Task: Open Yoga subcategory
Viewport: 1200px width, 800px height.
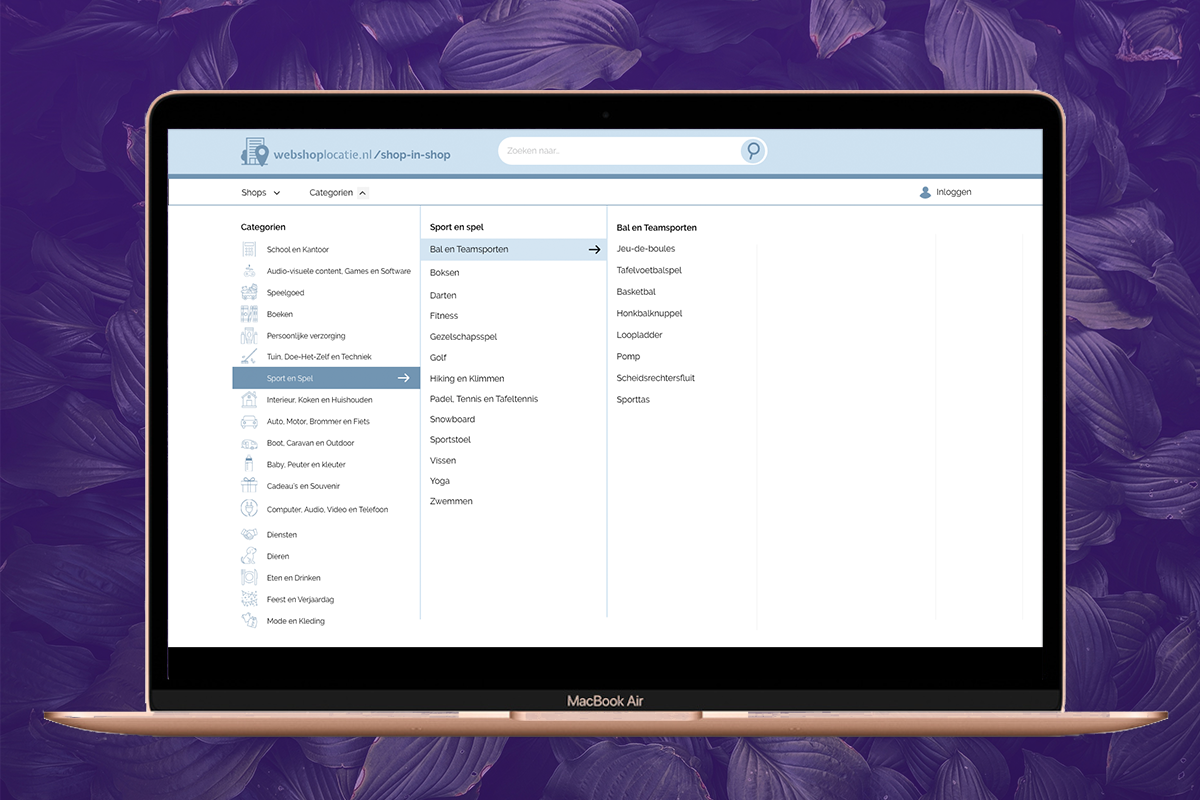Action: [440, 481]
